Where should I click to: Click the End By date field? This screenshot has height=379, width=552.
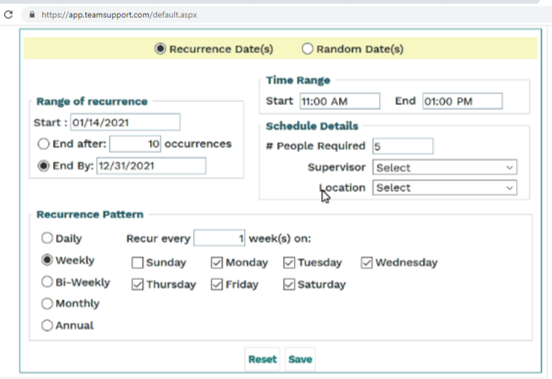(x=151, y=166)
